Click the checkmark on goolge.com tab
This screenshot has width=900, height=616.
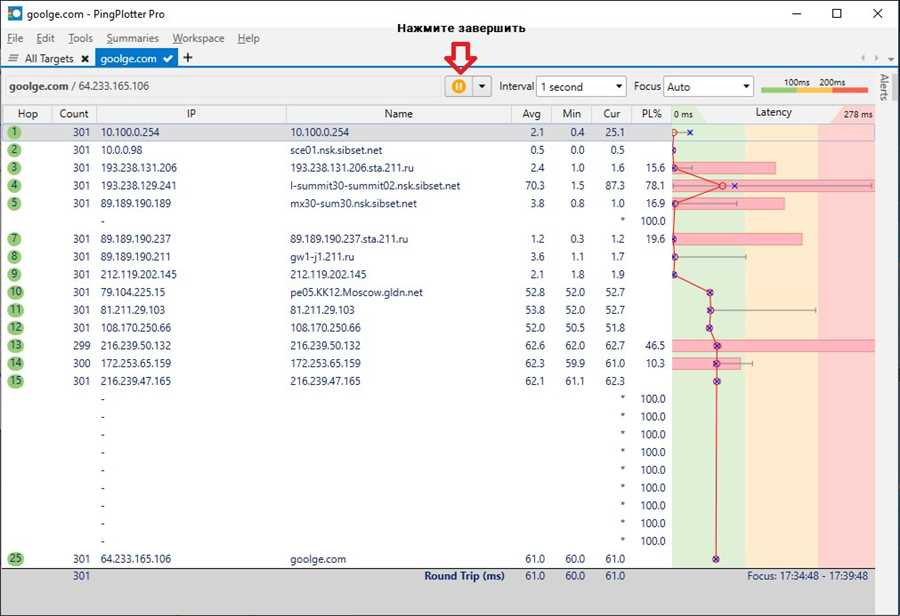(x=168, y=59)
